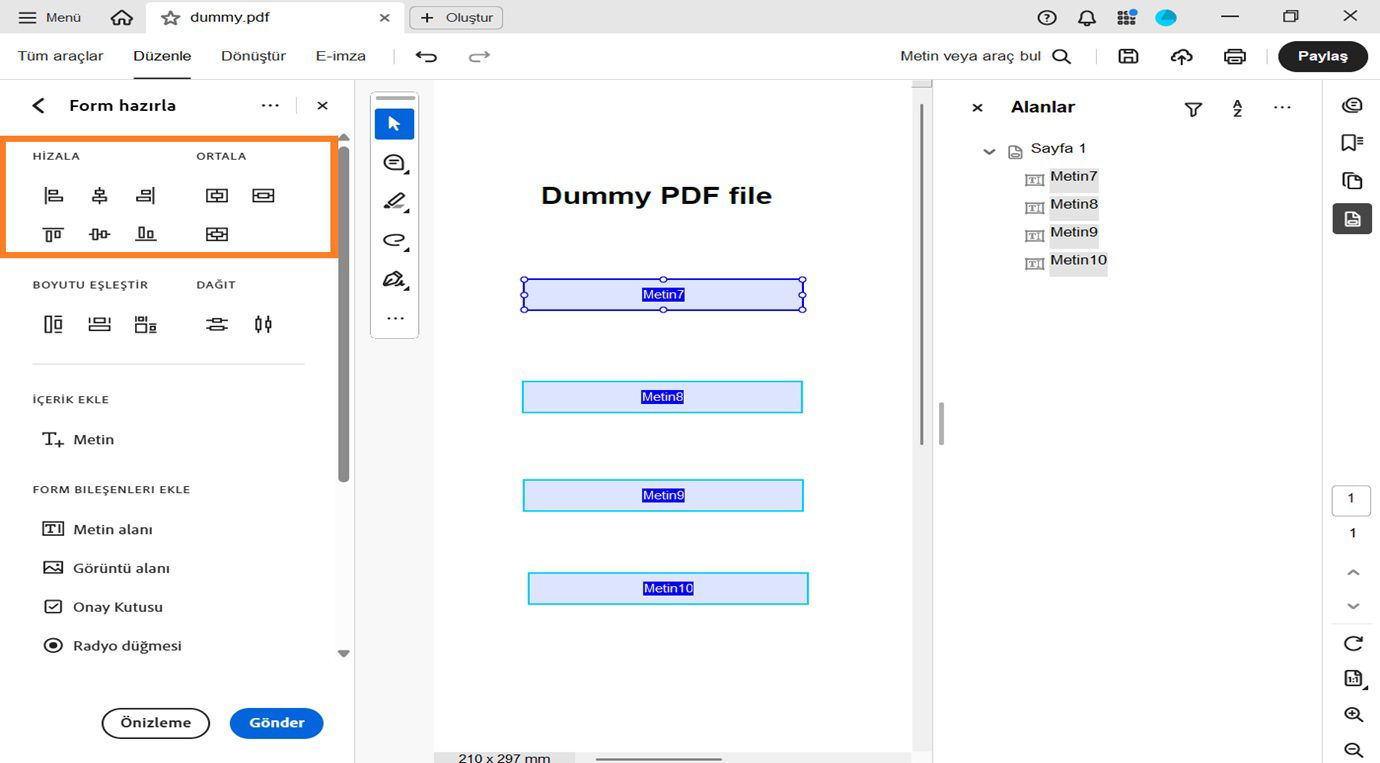Show more tools in floating toolbar
The height and width of the screenshot is (763, 1380).
pyautogui.click(x=395, y=319)
